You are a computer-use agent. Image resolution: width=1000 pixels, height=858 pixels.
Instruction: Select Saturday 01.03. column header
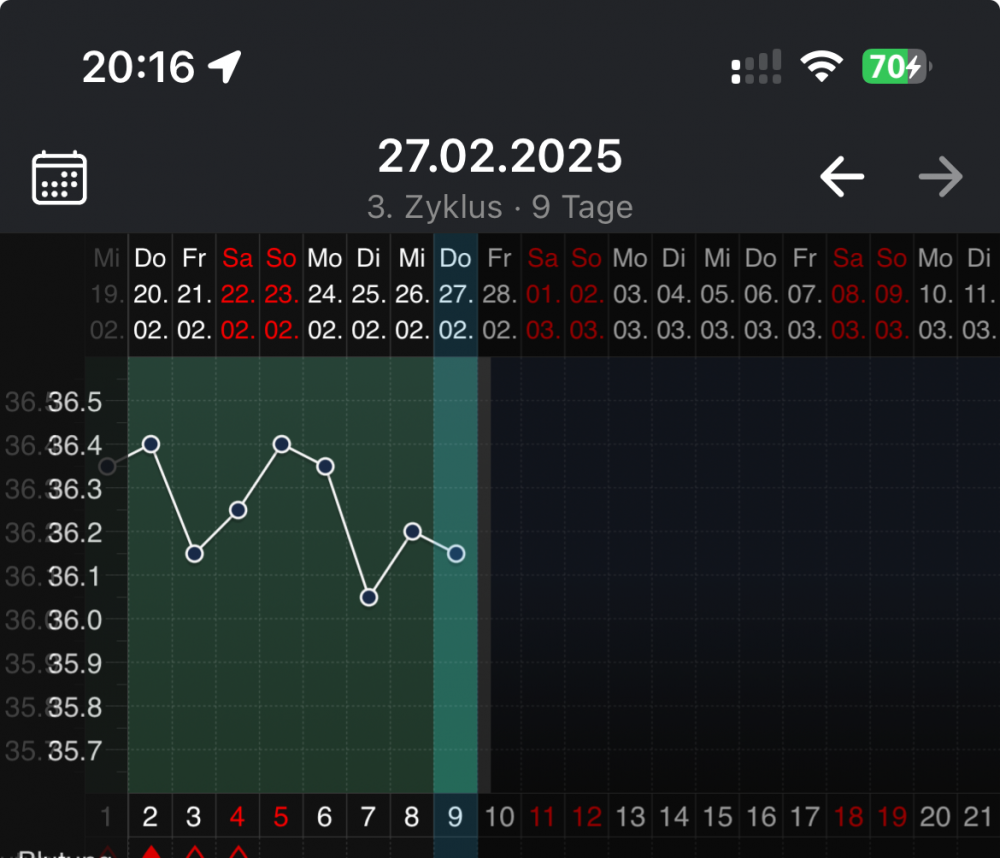pyautogui.click(x=543, y=294)
